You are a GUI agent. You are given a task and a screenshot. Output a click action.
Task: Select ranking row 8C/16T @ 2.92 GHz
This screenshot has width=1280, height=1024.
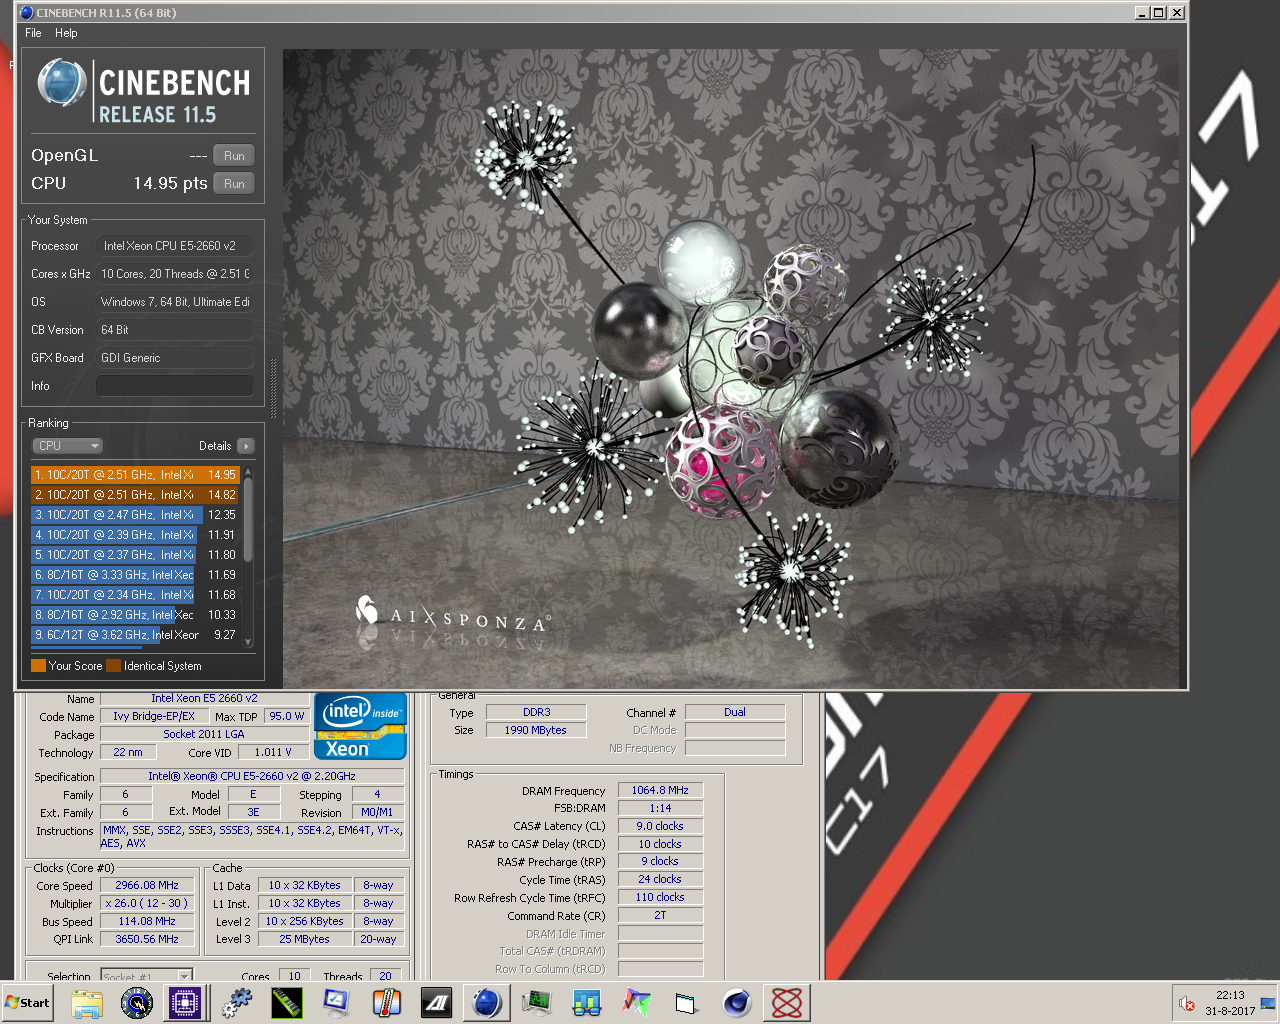coord(135,615)
